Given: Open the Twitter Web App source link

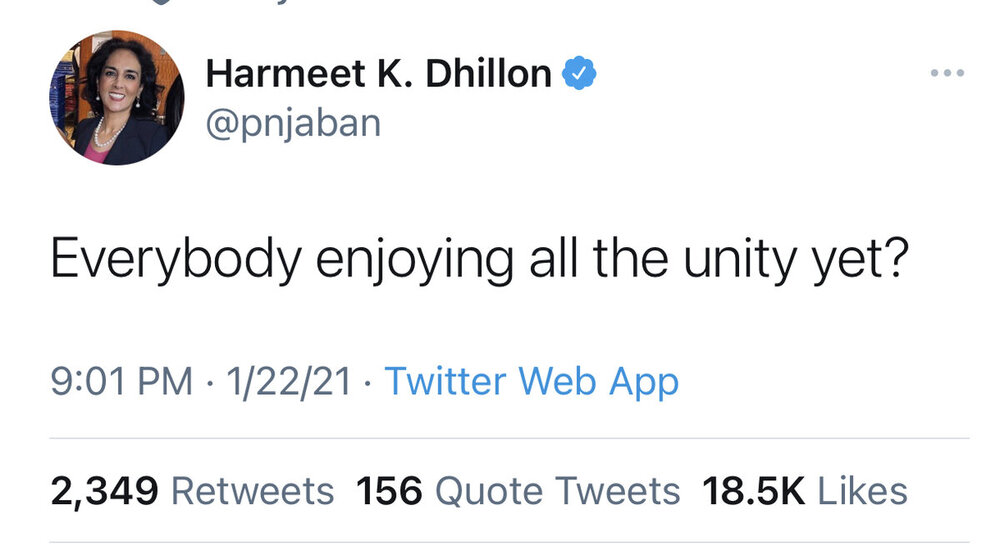Looking at the screenshot, I should click(x=531, y=381).
